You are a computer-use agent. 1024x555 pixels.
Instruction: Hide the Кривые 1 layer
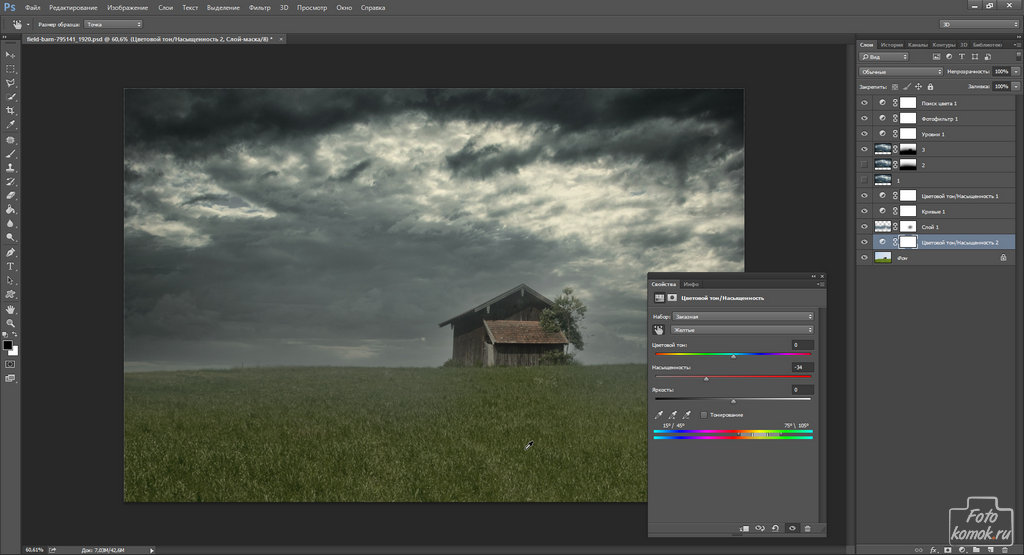click(x=864, y=212)
